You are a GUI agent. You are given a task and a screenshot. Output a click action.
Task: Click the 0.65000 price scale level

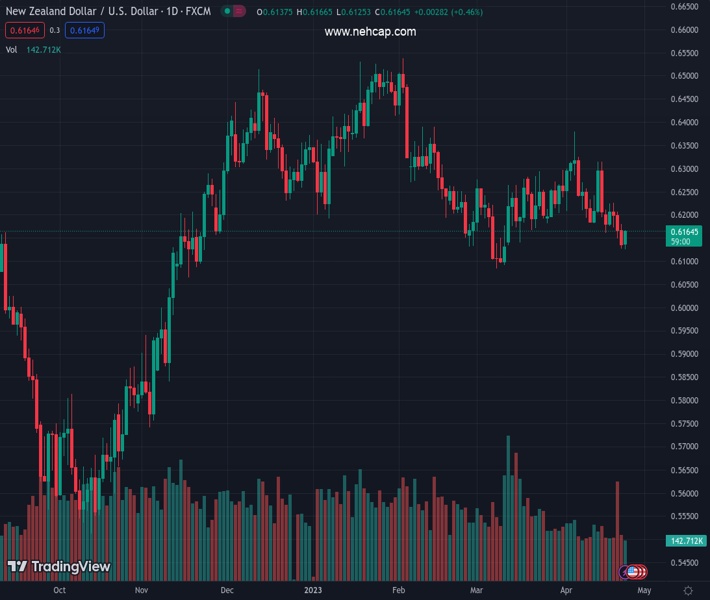(684, 76)
